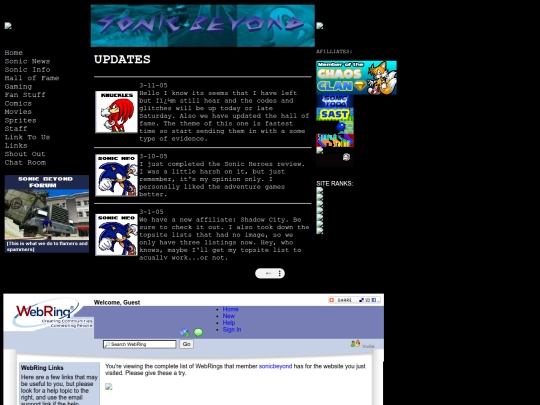Click Sonic Neo avatar on 3-1-05 update
The width and height of the screenshot is (540, 405).
(116, 235)
